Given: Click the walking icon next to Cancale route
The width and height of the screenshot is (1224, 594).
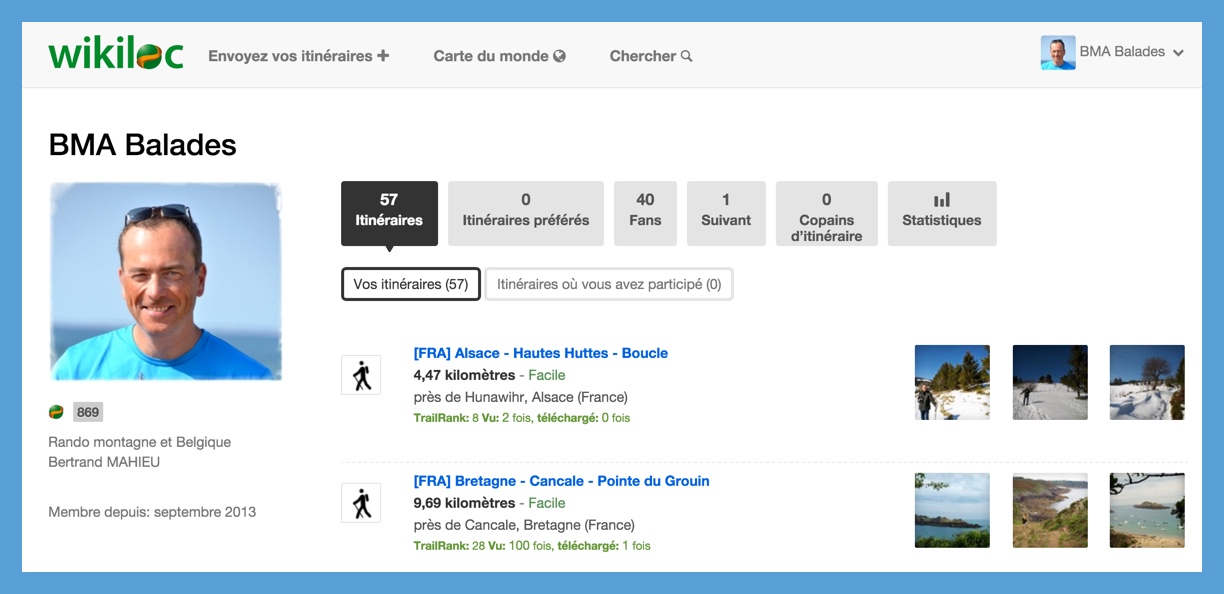Looking at the screenshot, I should coord(360,503).
